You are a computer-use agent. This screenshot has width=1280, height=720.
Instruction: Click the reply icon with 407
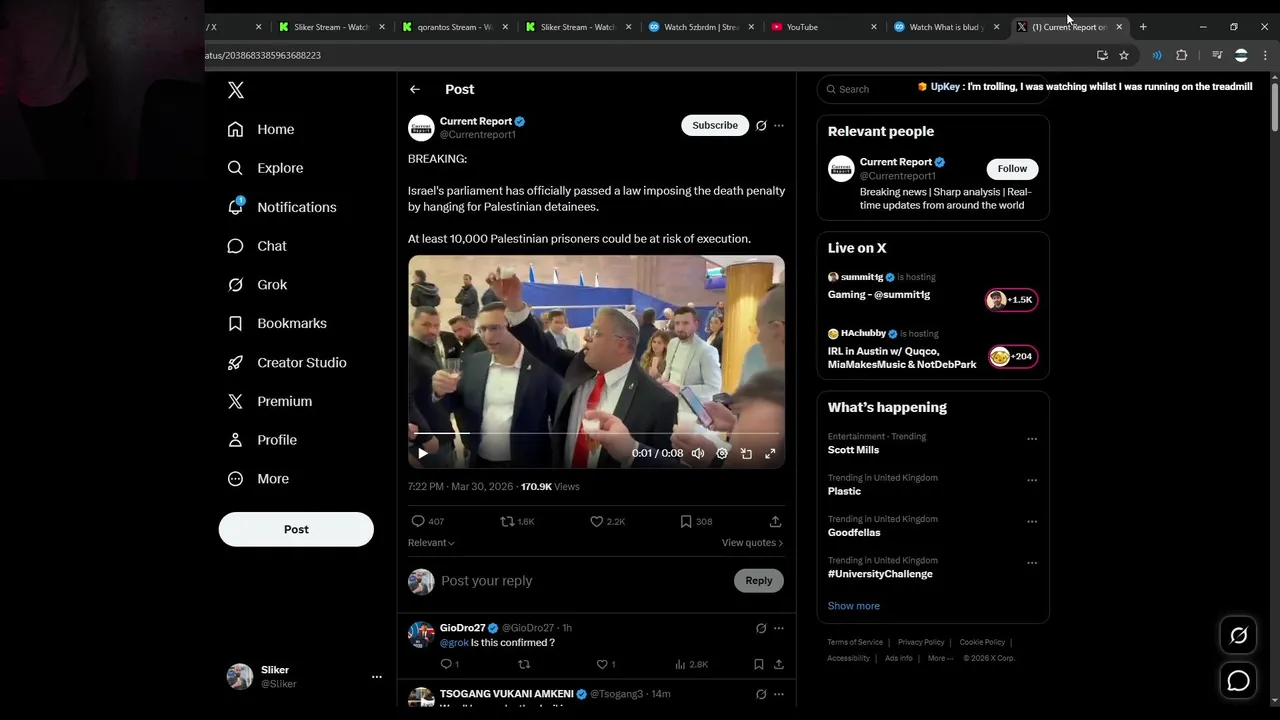418,521
